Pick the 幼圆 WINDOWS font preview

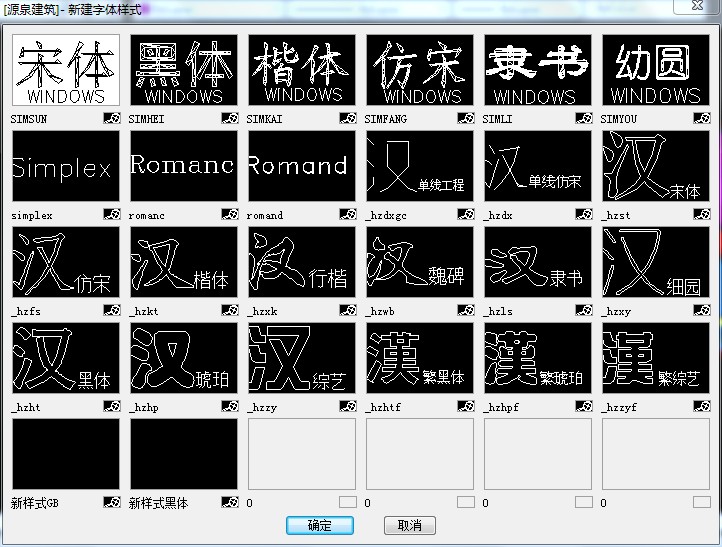coord(656,70)
